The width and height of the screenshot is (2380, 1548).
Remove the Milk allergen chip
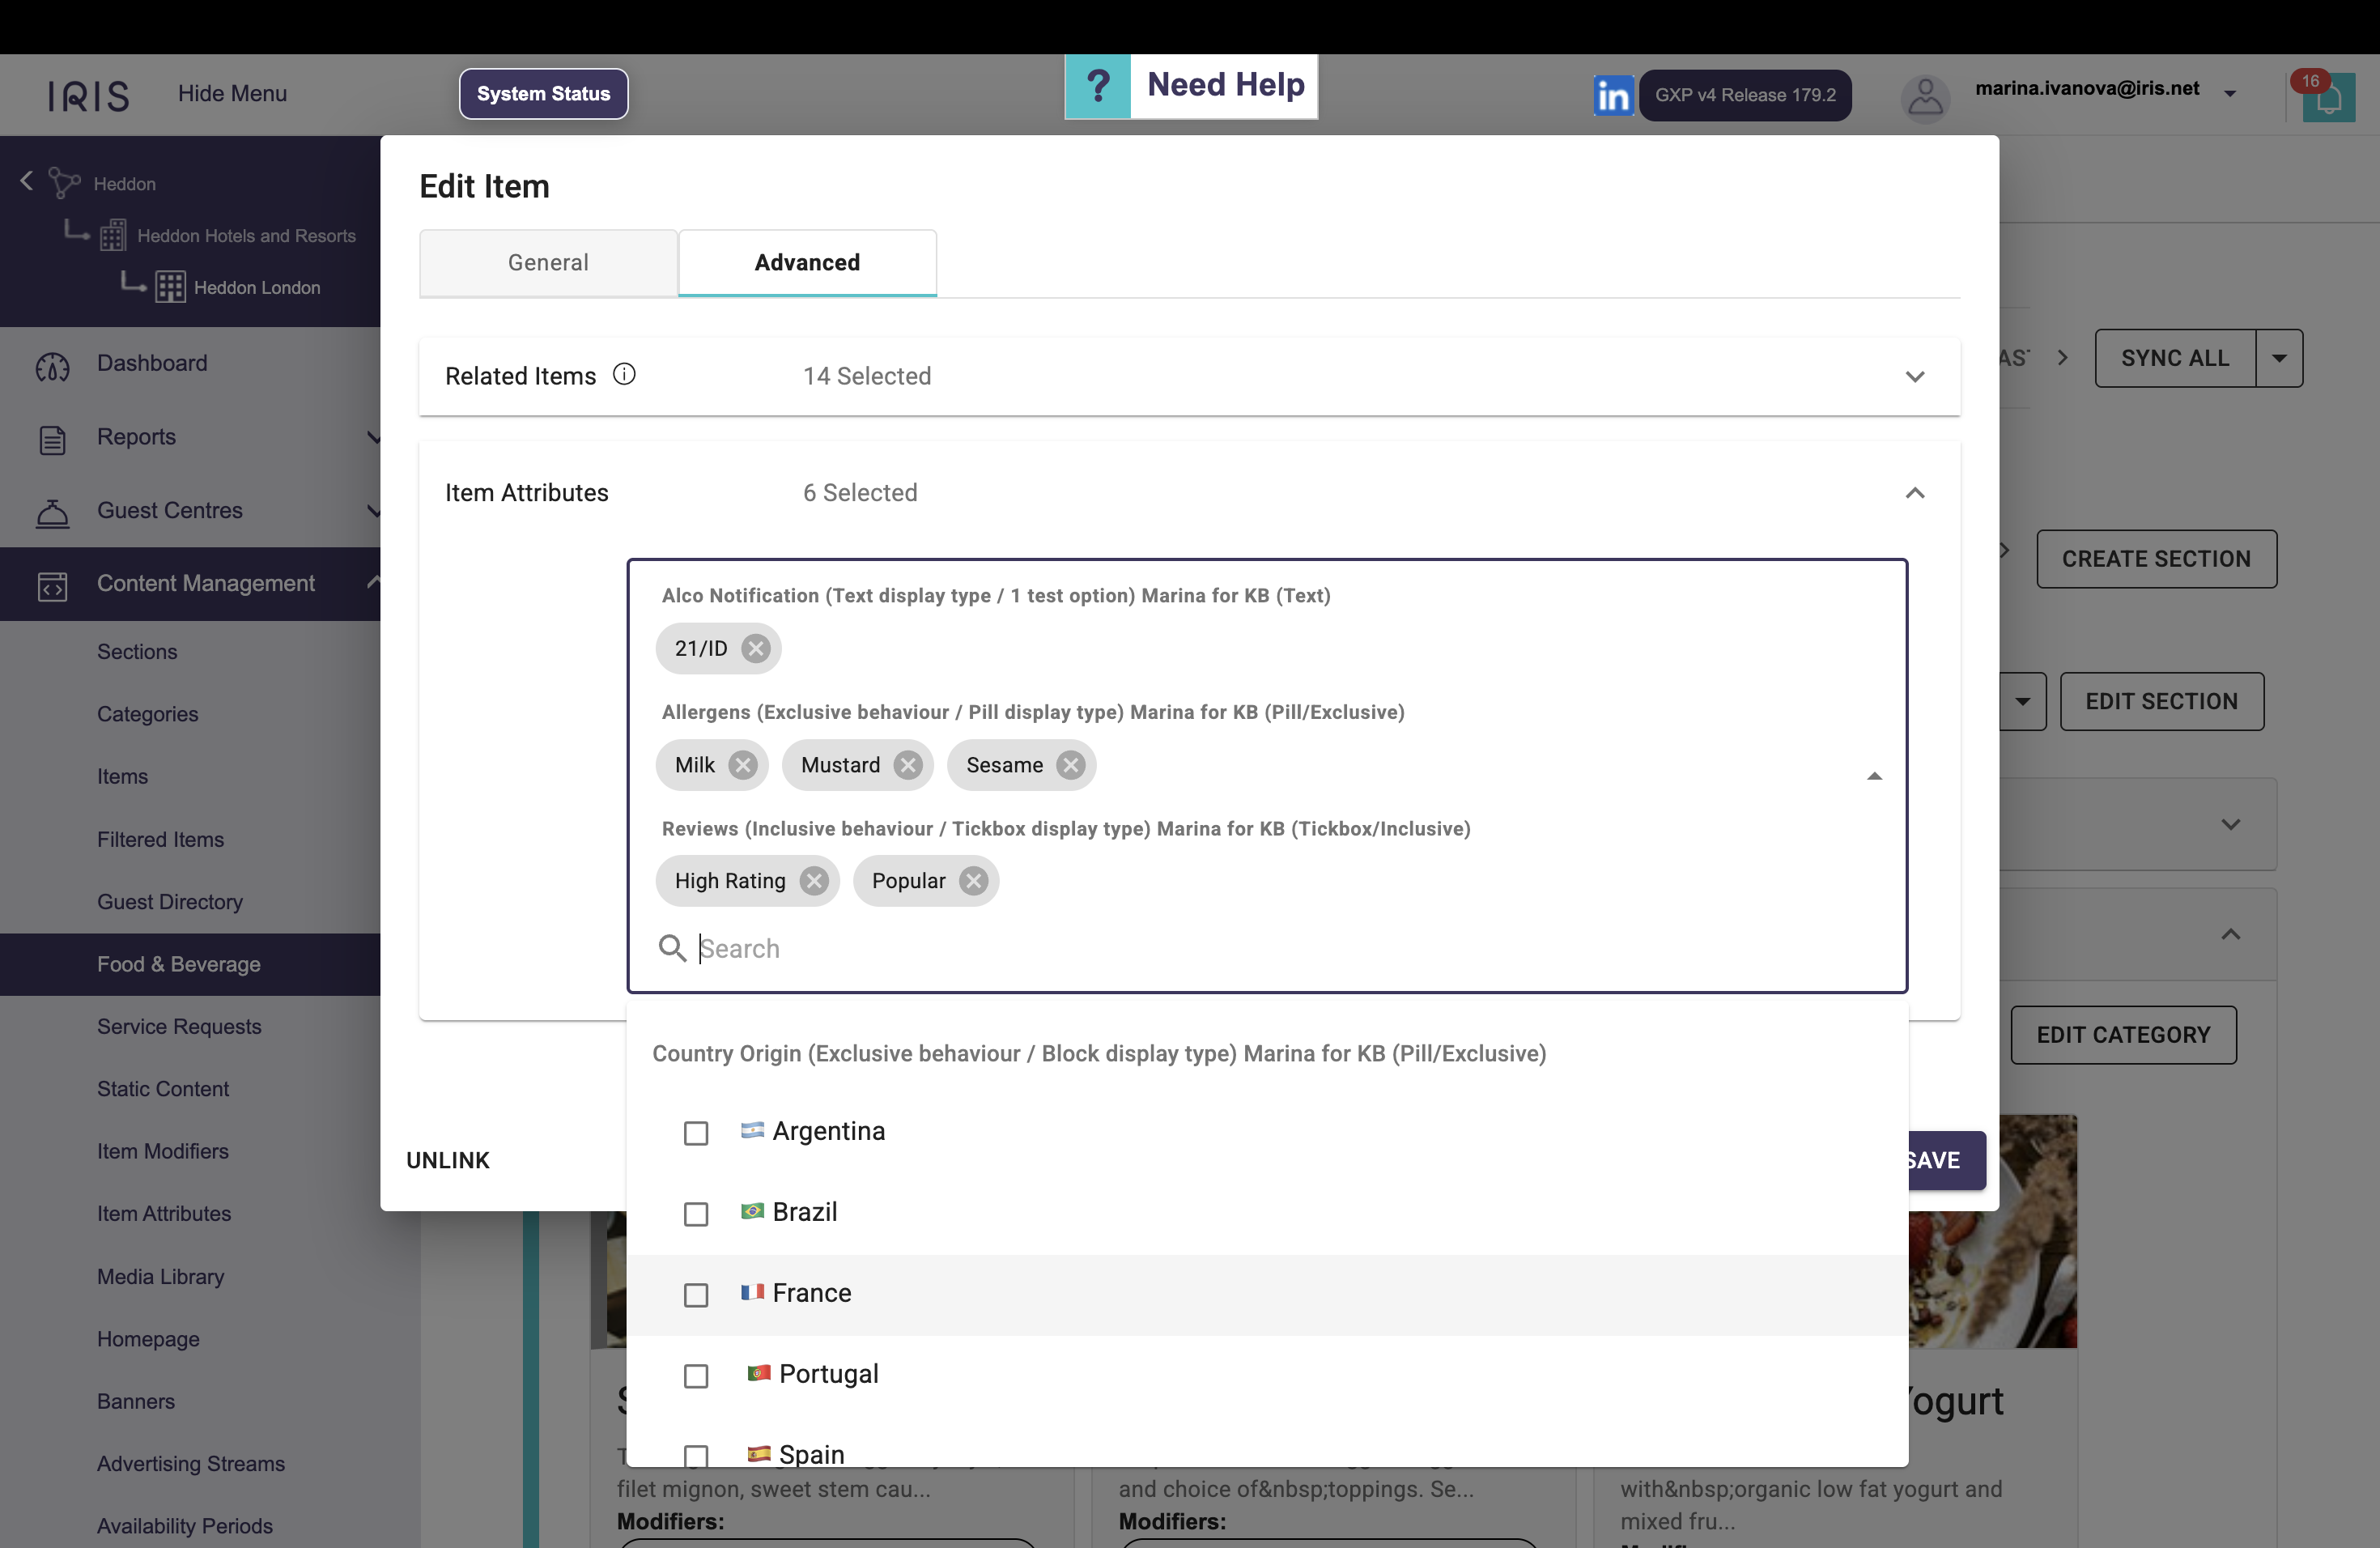(x=742, y=765)
